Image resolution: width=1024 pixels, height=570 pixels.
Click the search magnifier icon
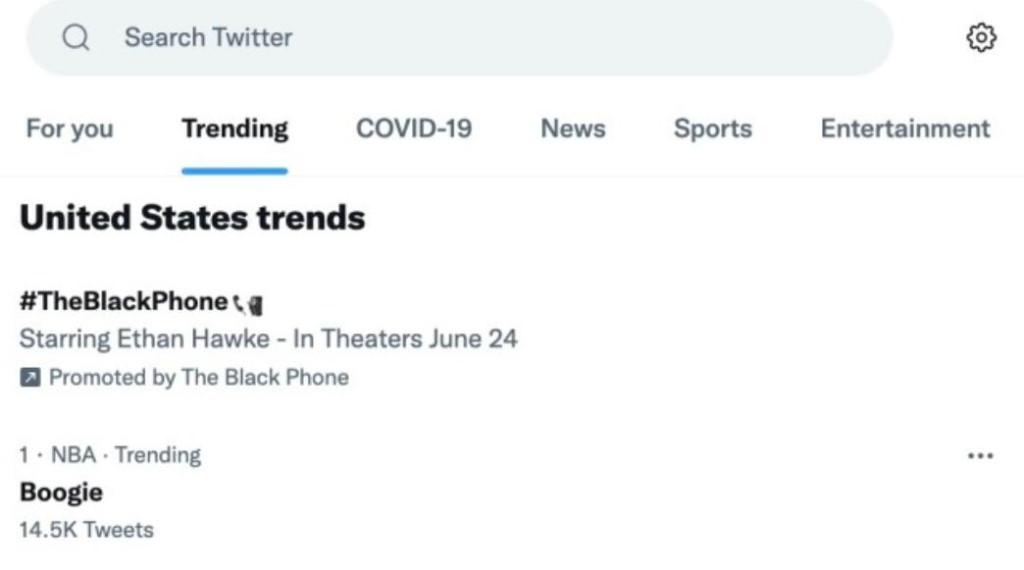click(x=76, y=38)
